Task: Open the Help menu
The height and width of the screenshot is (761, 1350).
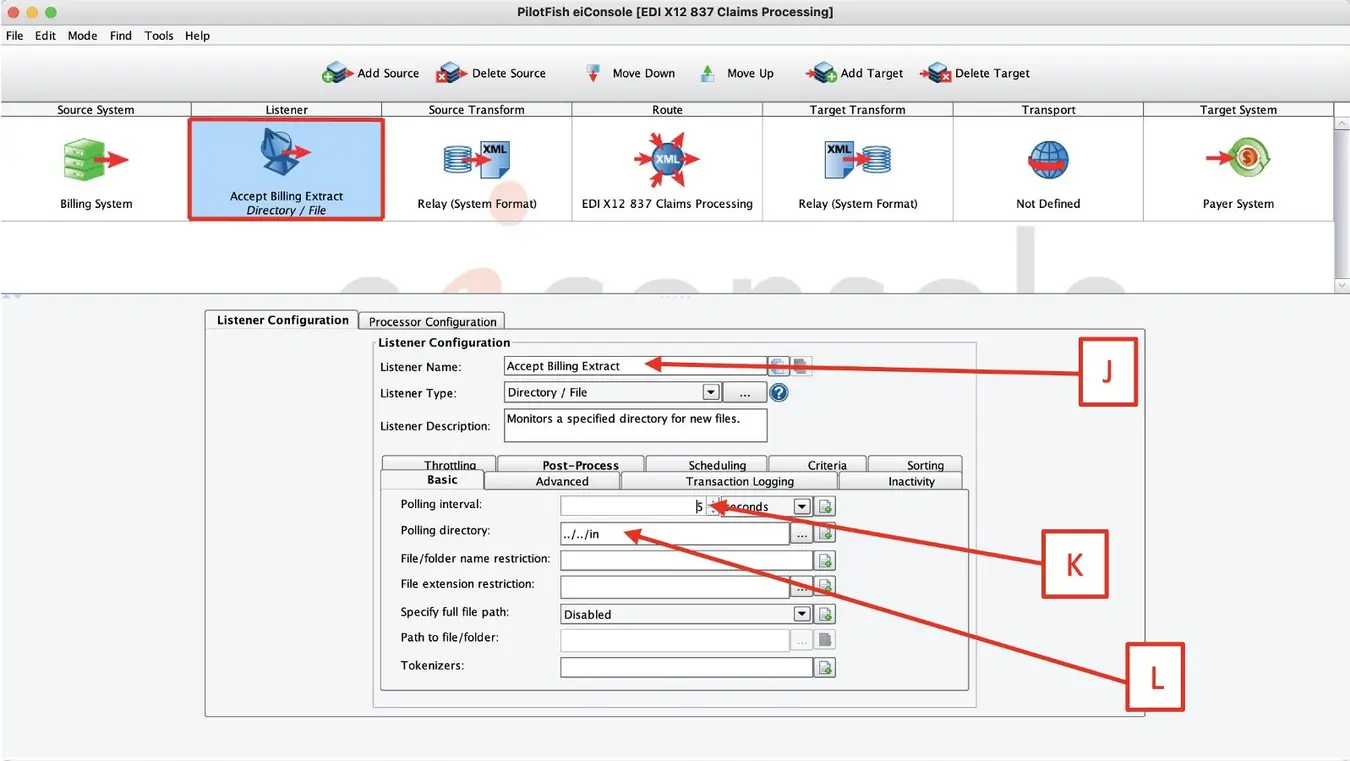Action: point(197,35)
